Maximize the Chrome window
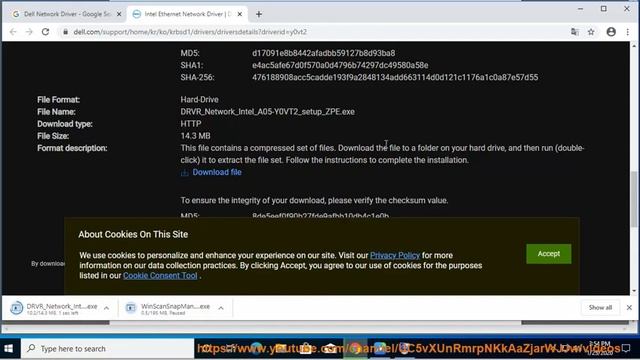640x360 pixels. click(604, 9)
